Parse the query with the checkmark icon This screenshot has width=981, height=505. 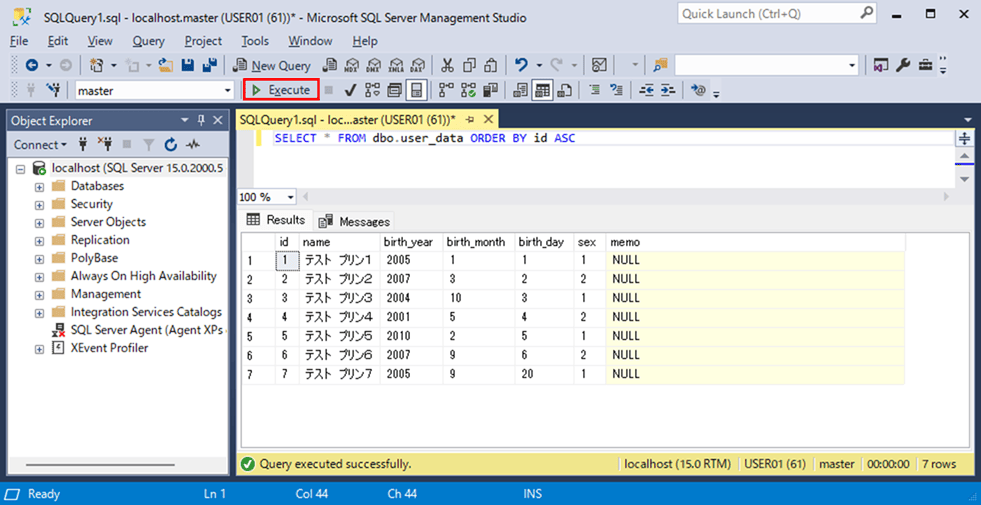coord(350,90)
